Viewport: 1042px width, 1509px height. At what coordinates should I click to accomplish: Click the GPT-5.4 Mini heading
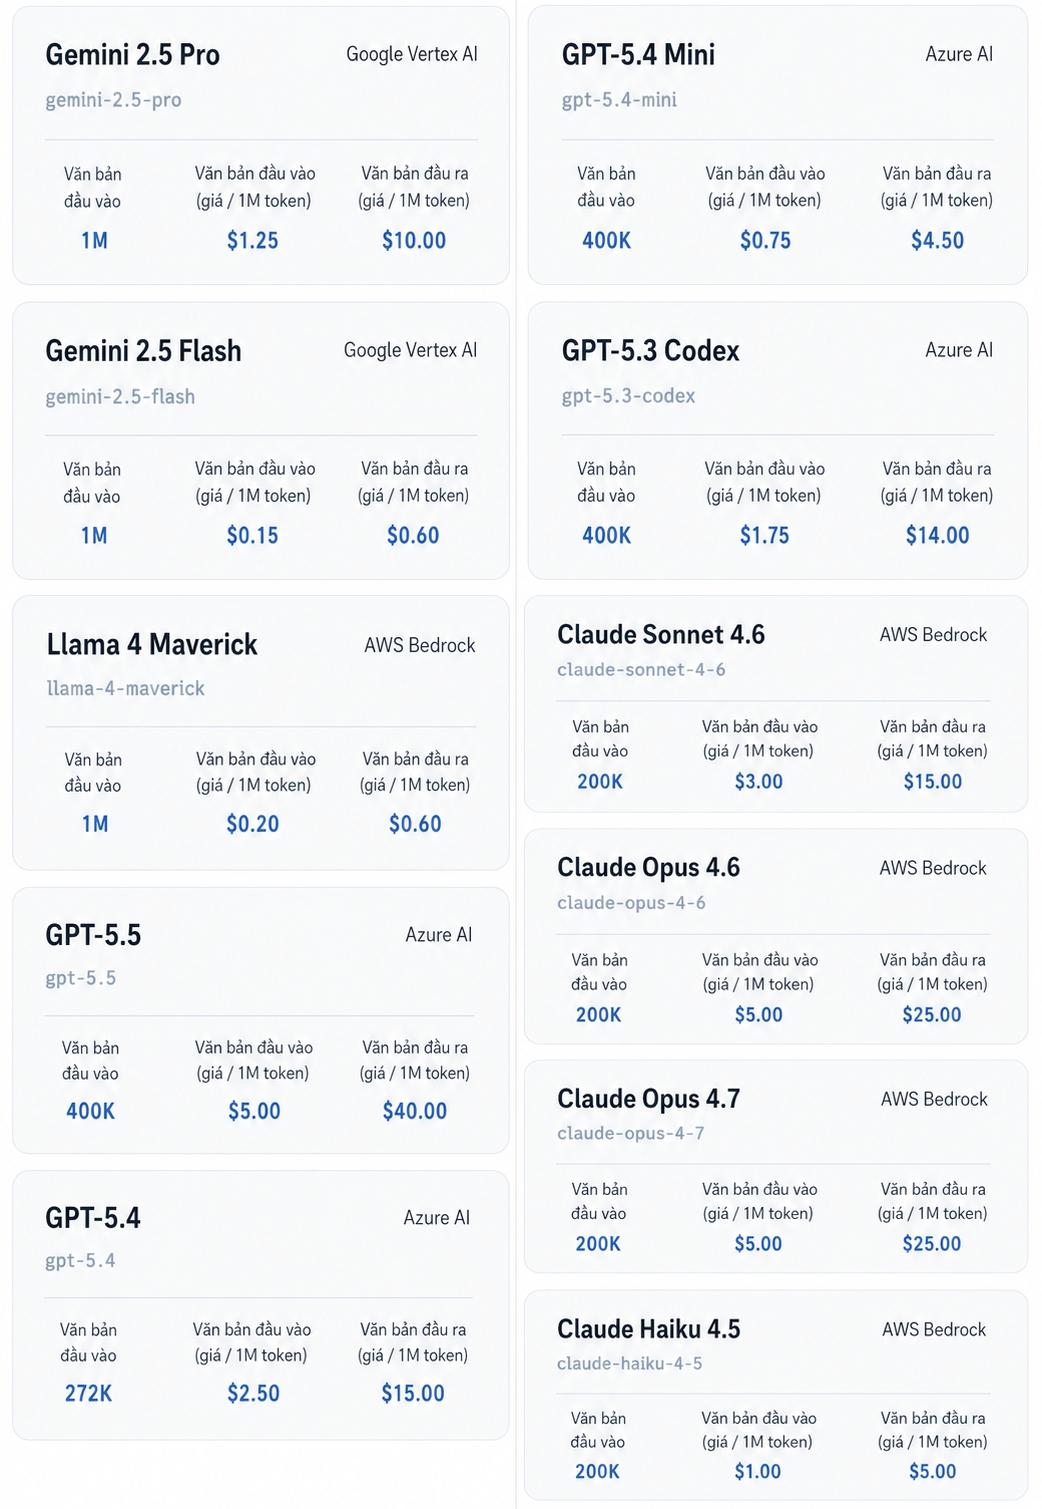pyautogui.click(x=638, y=55)
